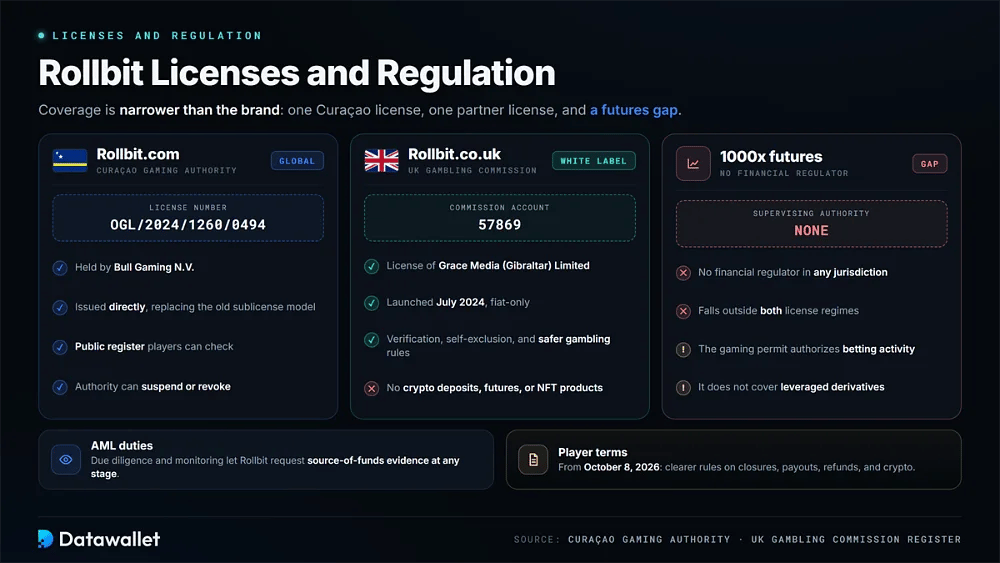Click the "It does not cover leveraged derivatives" line
The image size is (1000, 563).
[791, 387]
